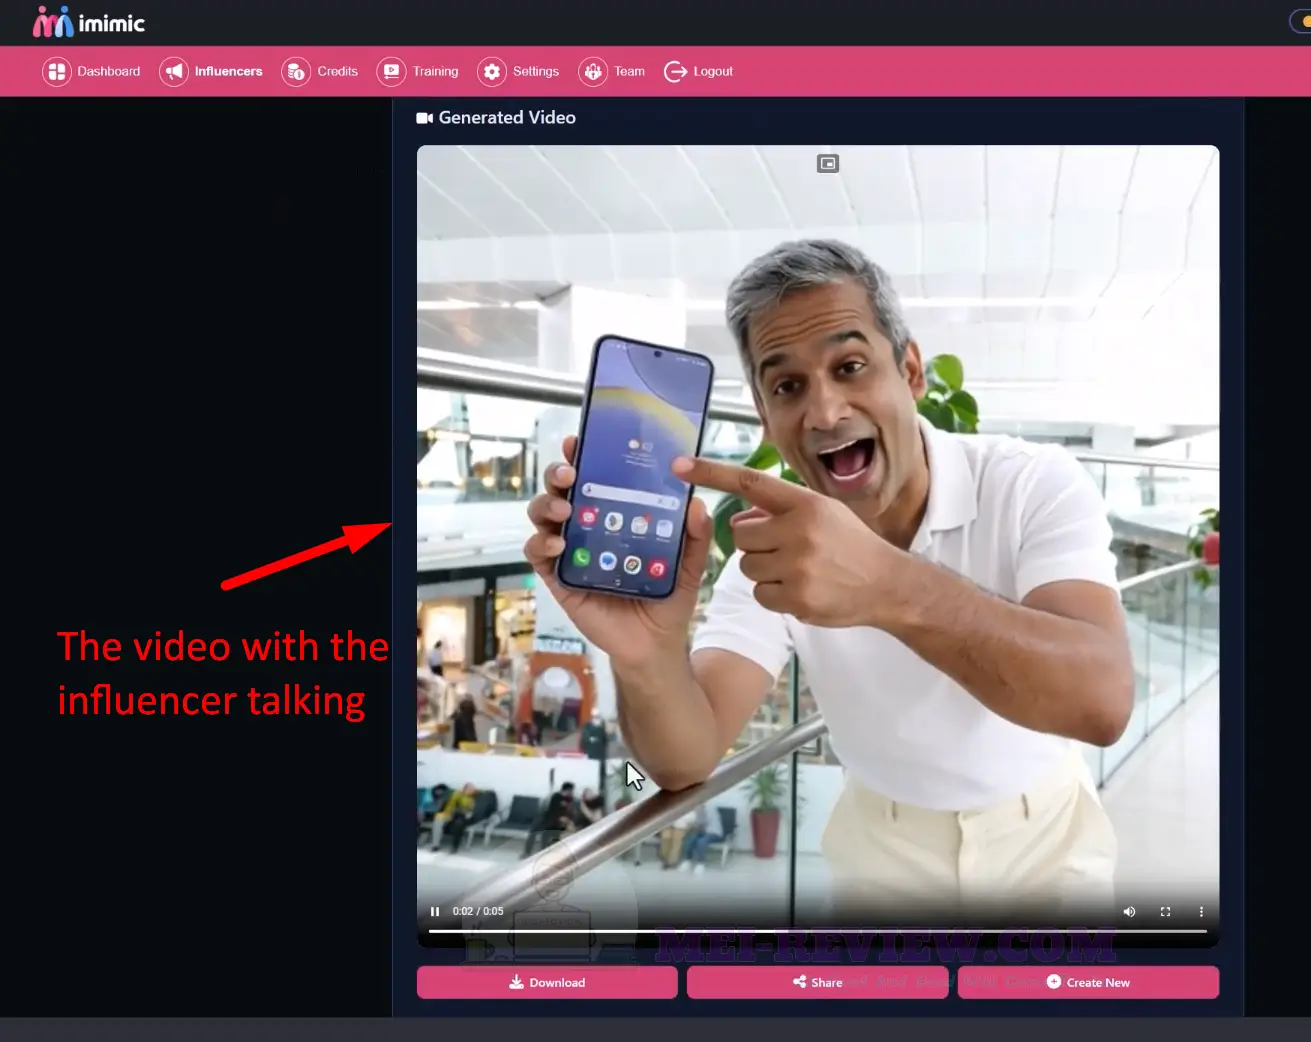Image resolution: width=1311 pixels, height=1042 pixels.
Task: Click the Dashboard grid icon
Action: [57, 71]
